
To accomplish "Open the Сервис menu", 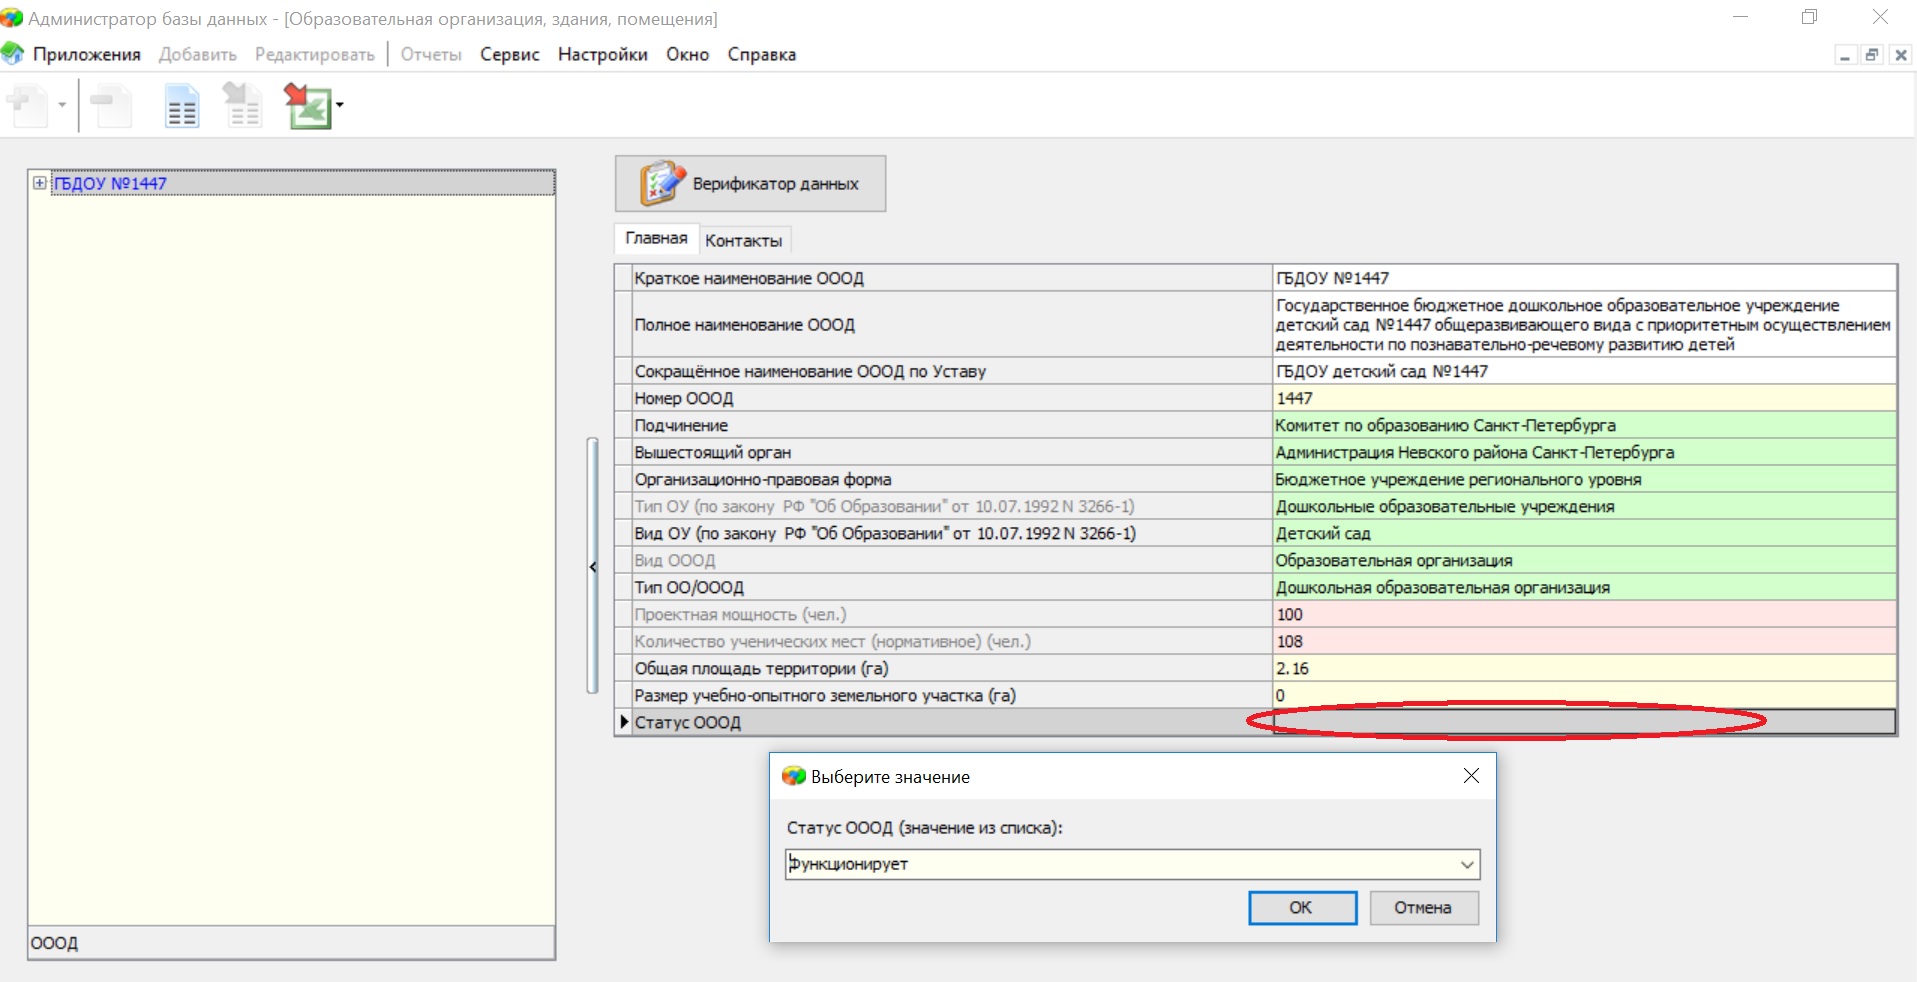I will coord(509,54).
